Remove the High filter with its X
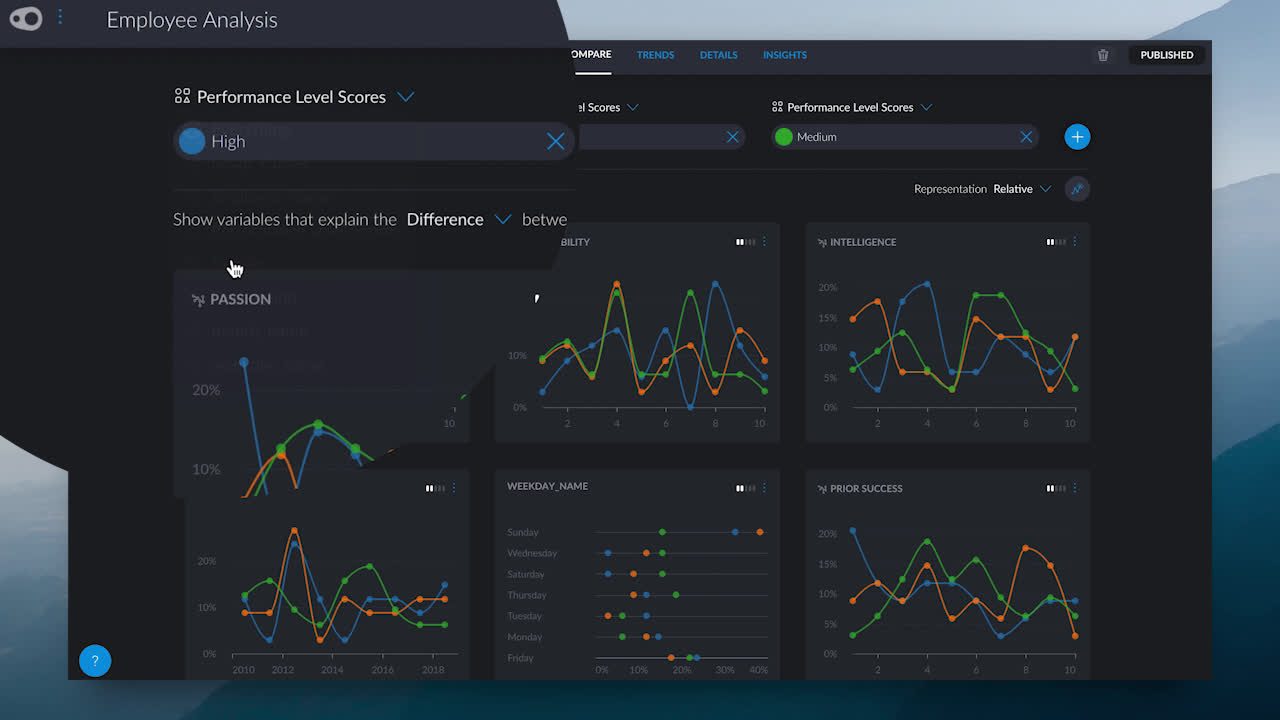This screenshot has height=720, width=1280. (x=555, y=141)
